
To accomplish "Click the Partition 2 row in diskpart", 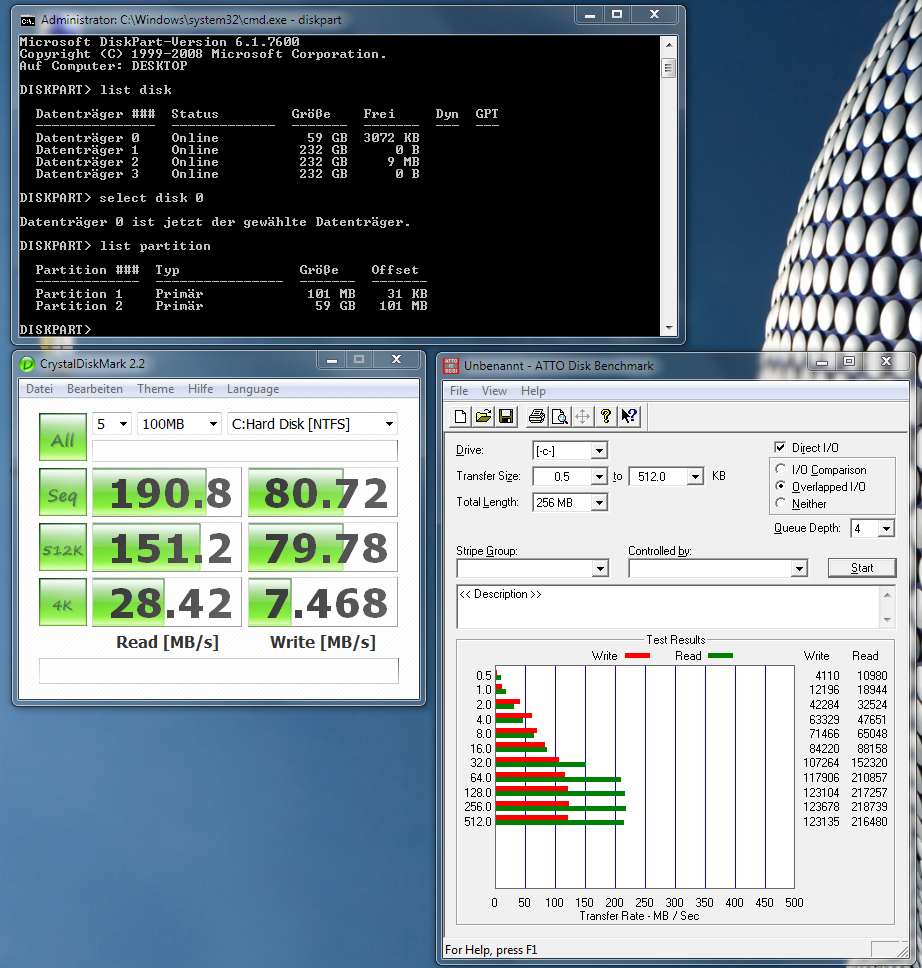I will 231,306.
